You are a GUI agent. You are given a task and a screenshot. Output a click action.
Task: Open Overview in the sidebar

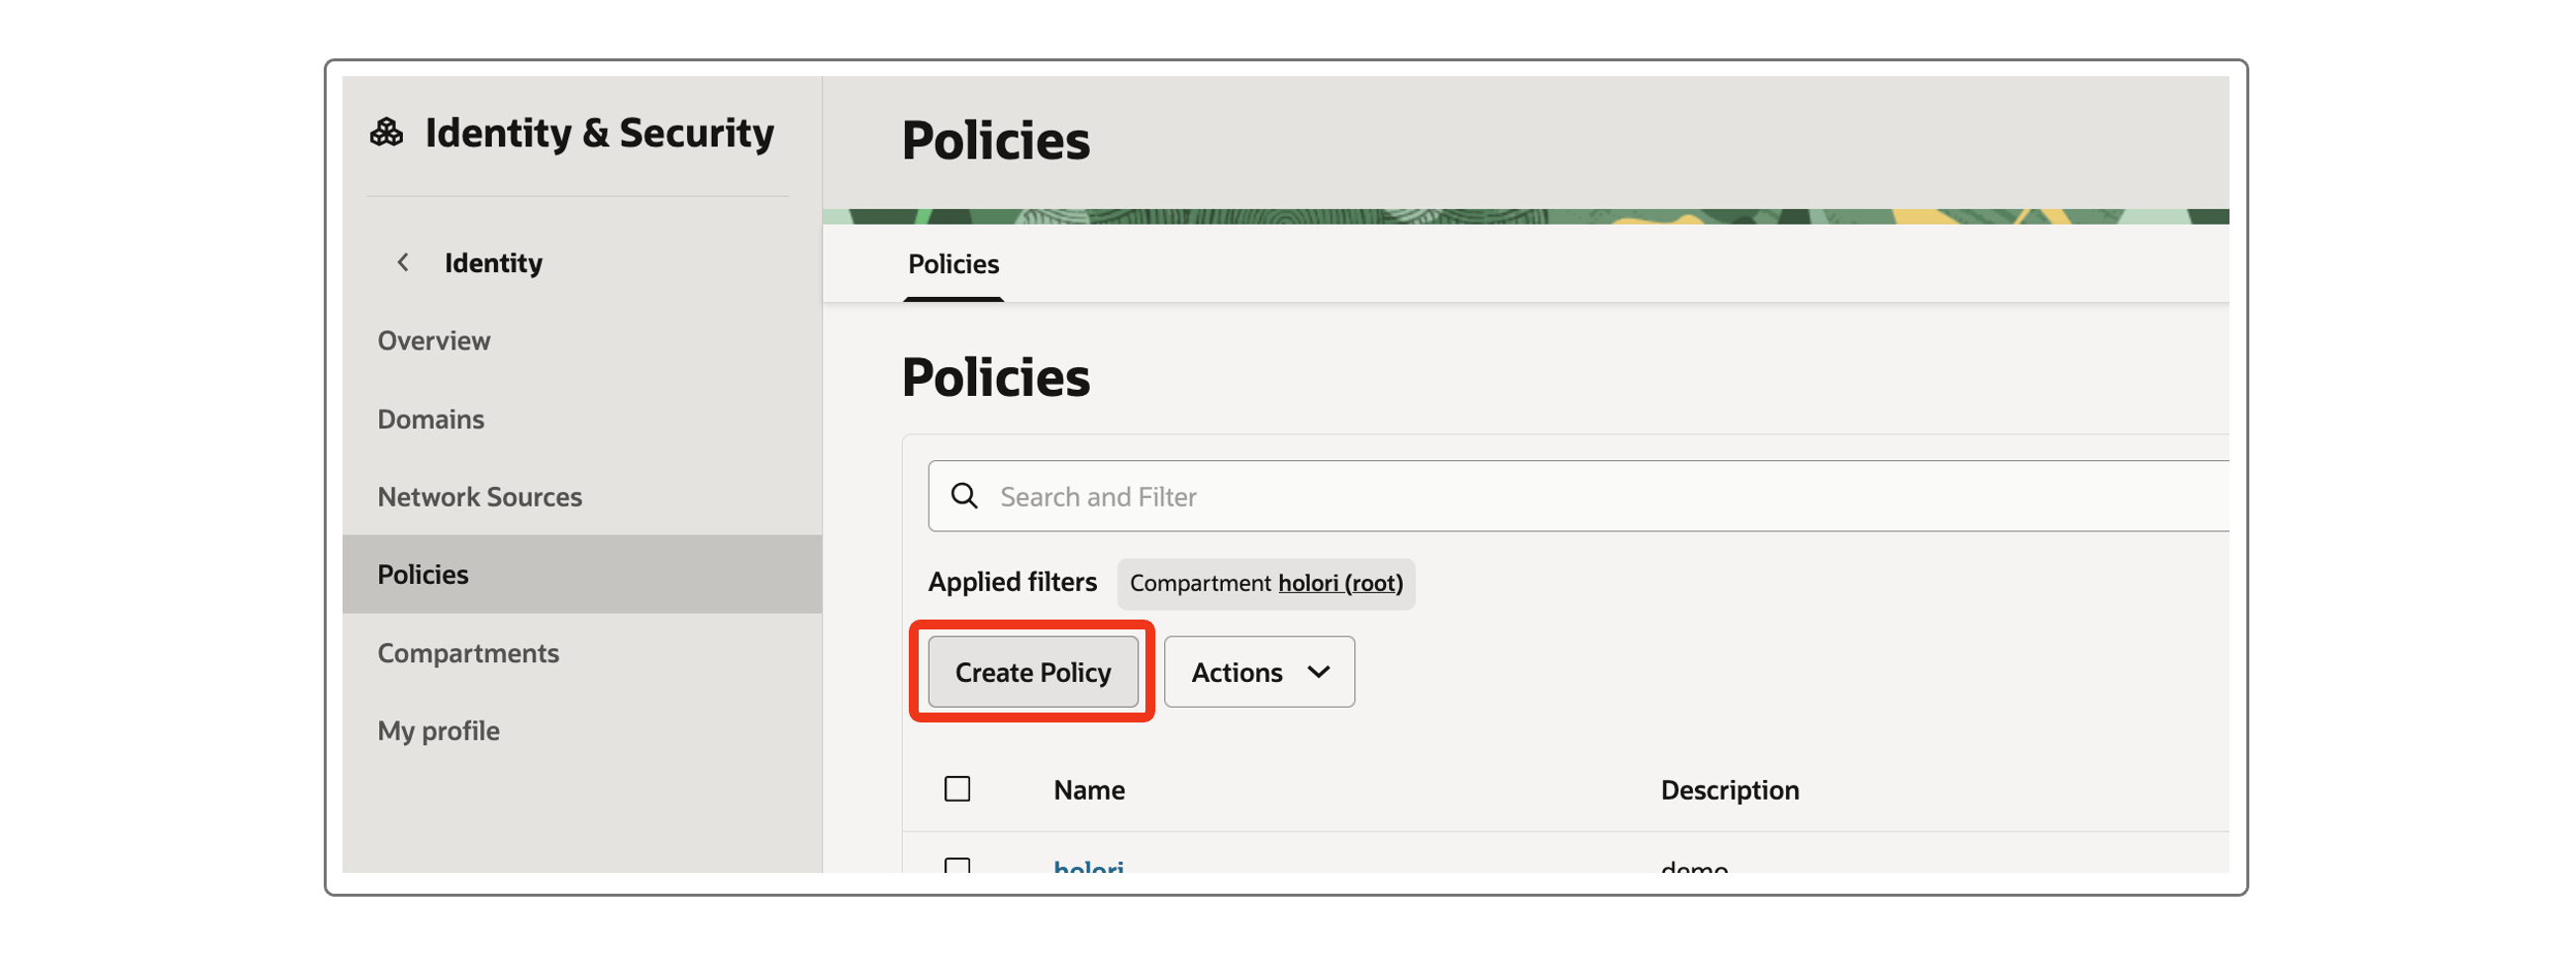point(433,341)
